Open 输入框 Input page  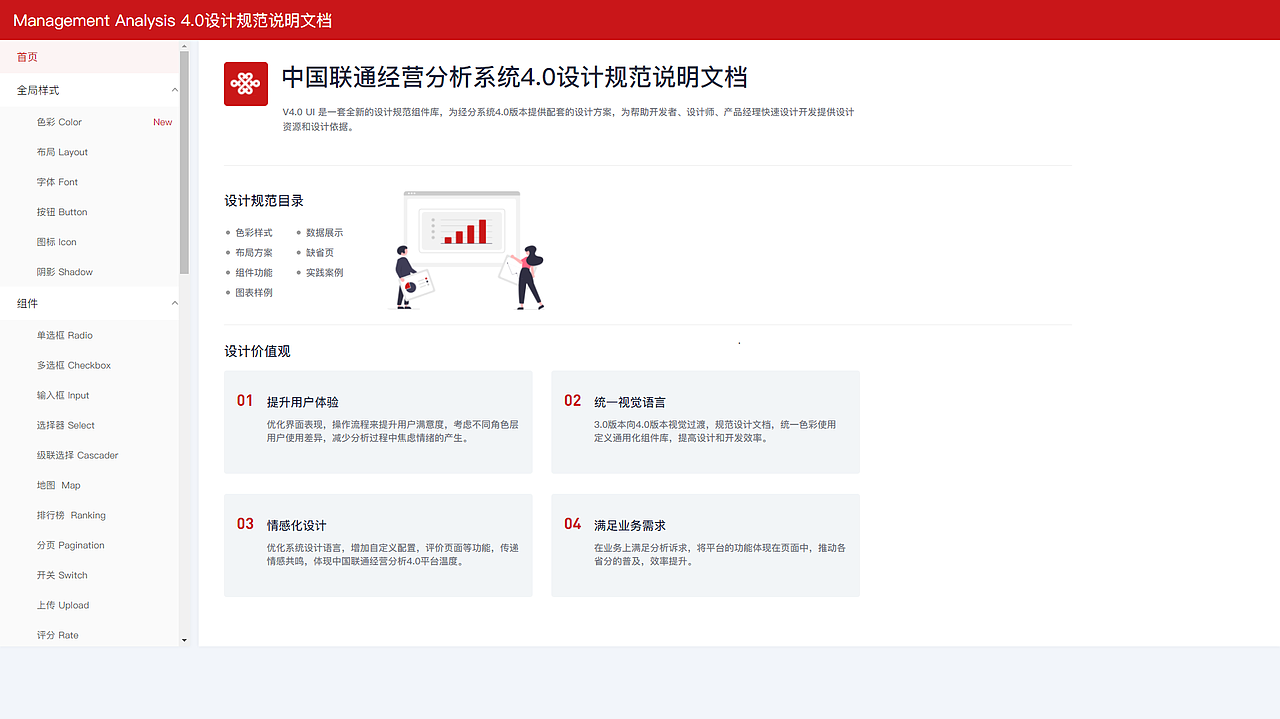63,395
